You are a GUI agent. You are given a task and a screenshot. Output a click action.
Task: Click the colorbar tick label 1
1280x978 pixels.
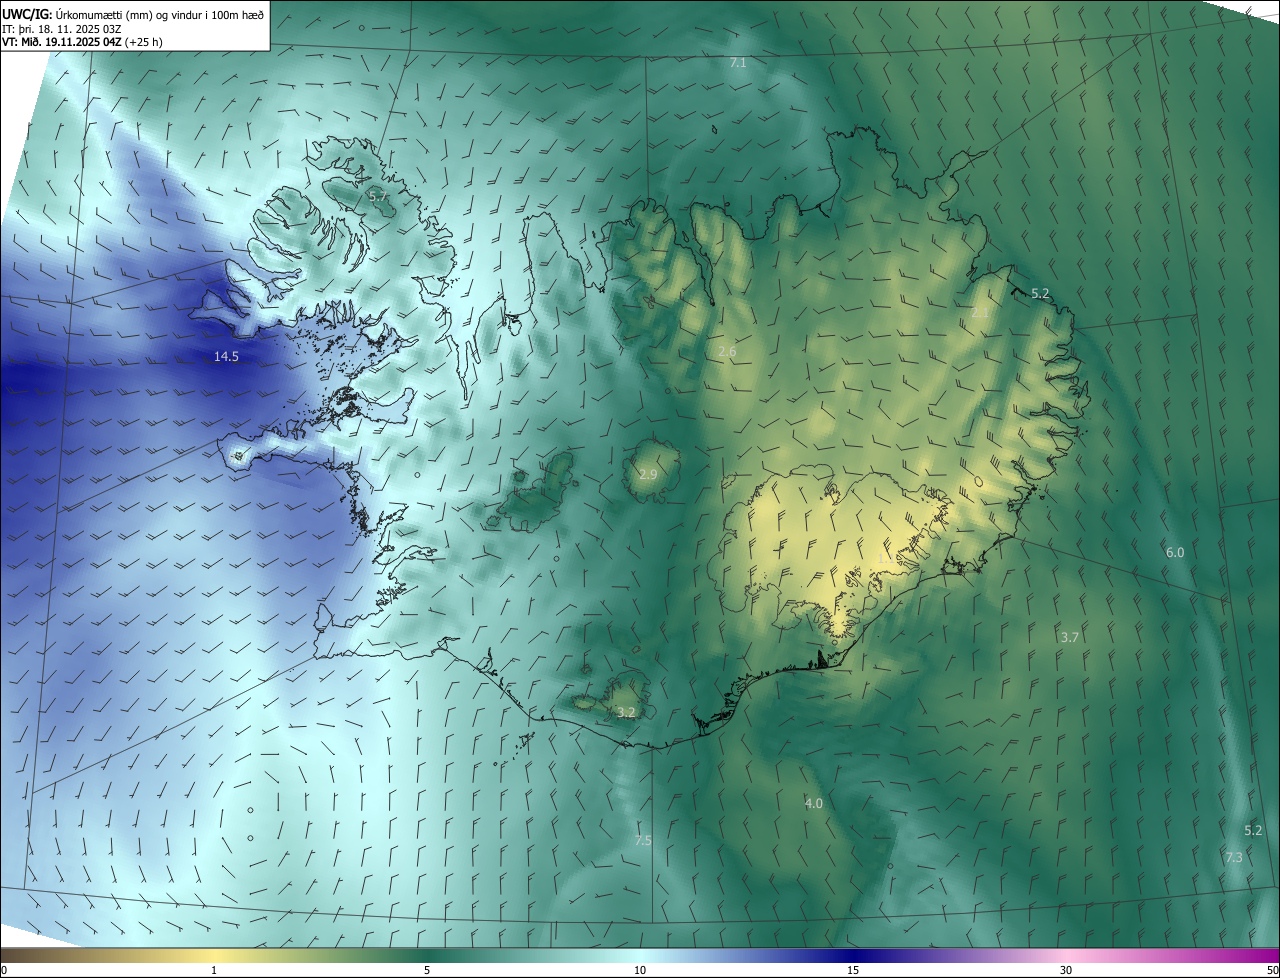click(214, 970)
